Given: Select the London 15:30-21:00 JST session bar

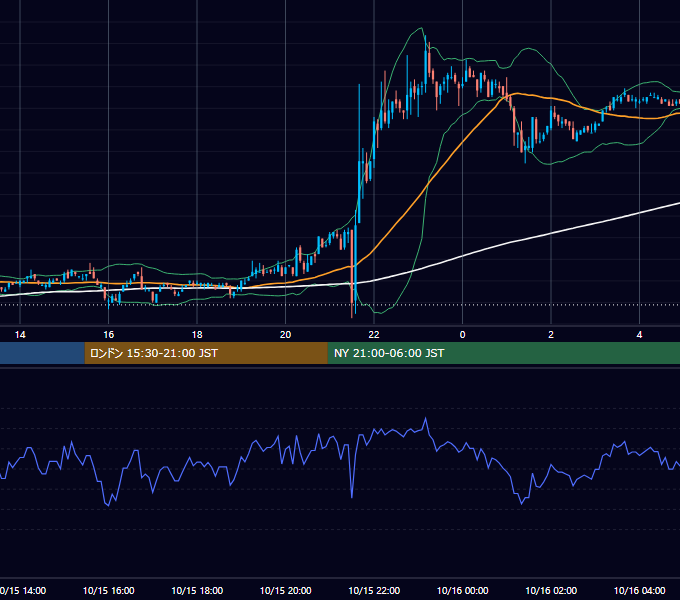Looking at the screenshot, I should tap(206, 353).
